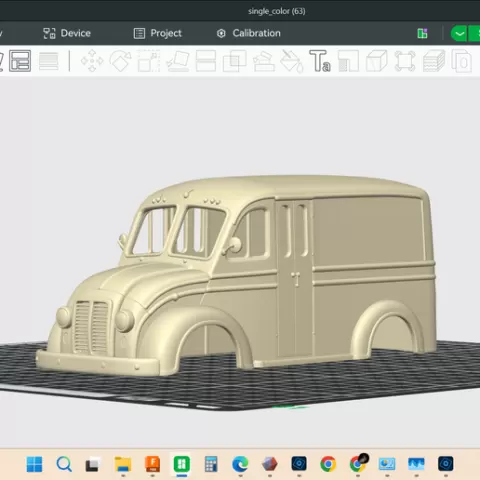Open the Mesh Boolean tool
This screenshot has width=480, height=480.
pyautogui.click(x=234, y=61)
